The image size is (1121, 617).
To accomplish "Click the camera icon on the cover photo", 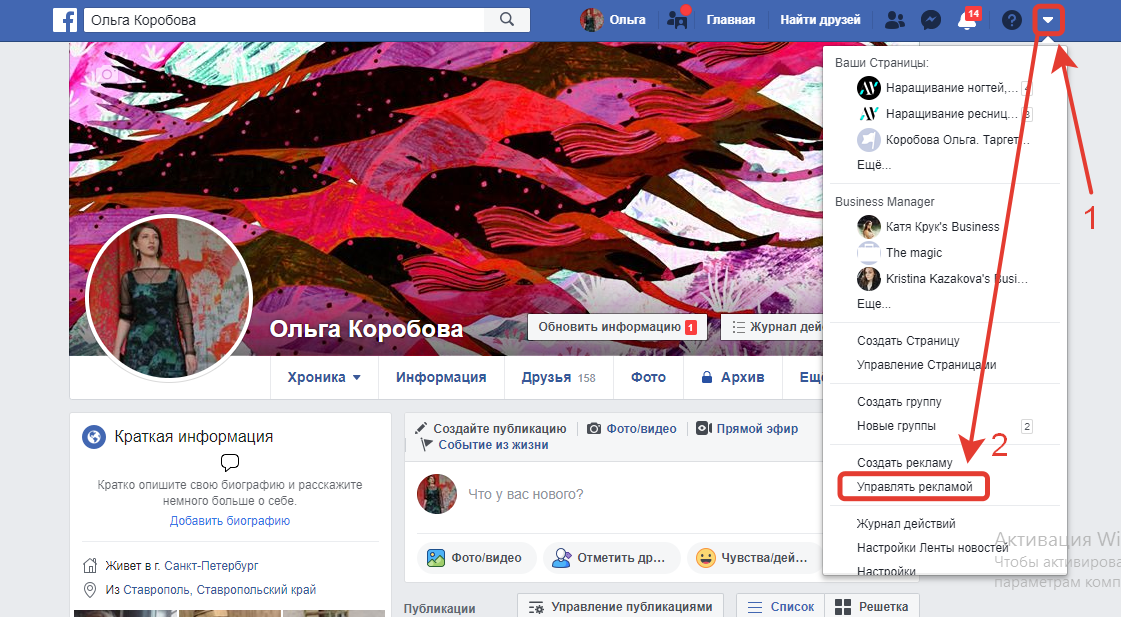I will coord(106,74).
